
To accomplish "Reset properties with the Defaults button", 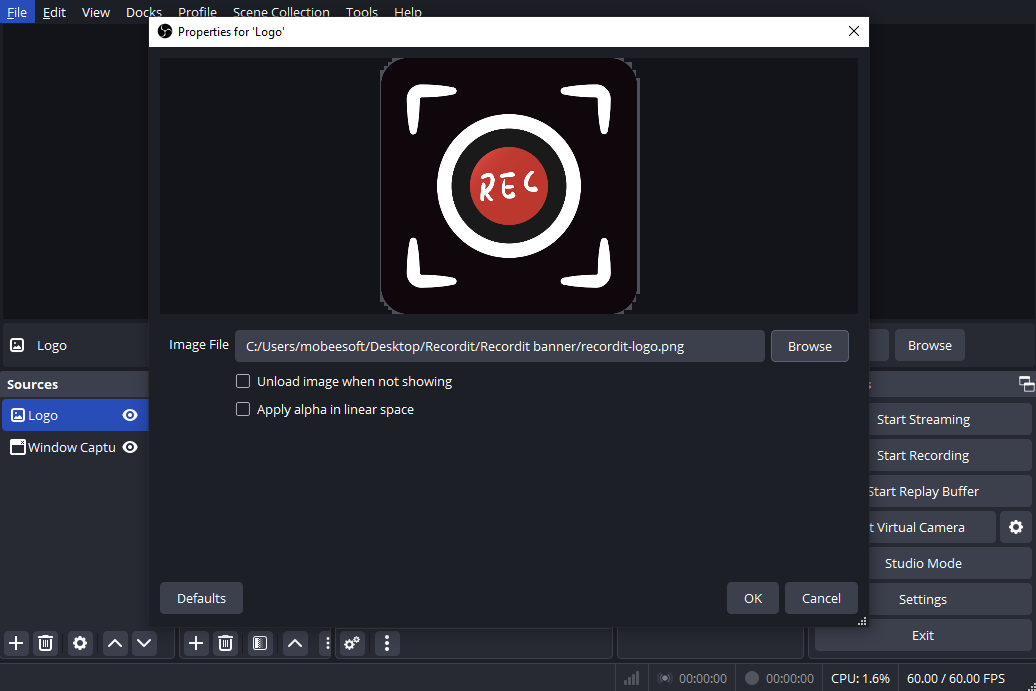I will [x=201, y=598].
